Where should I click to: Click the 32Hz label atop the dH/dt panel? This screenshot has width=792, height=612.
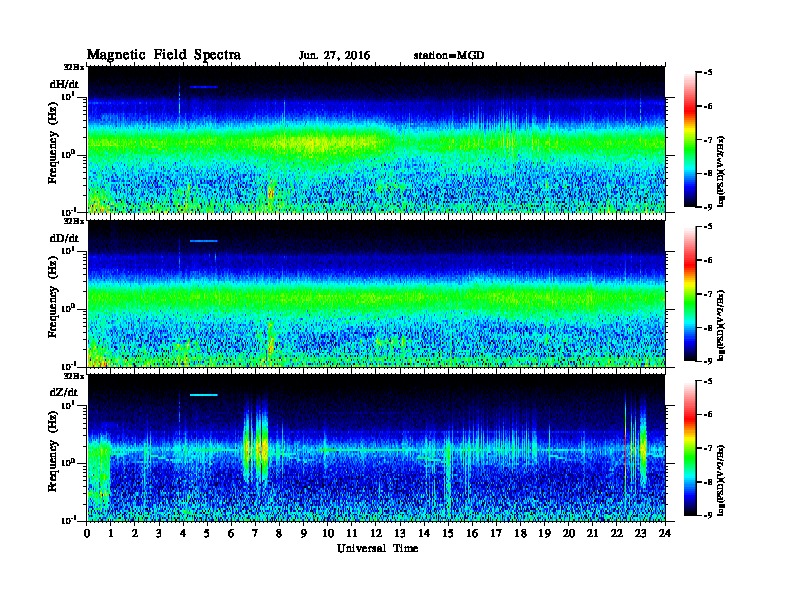73,67
